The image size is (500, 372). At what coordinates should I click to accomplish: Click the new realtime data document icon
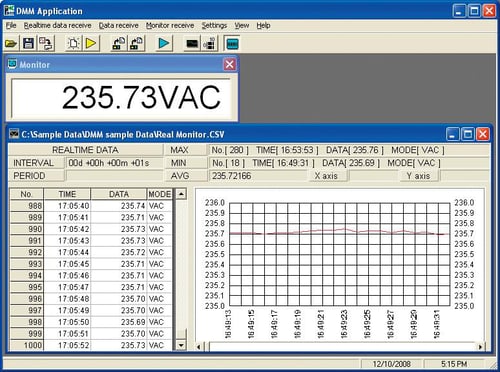tap(73, 43)
